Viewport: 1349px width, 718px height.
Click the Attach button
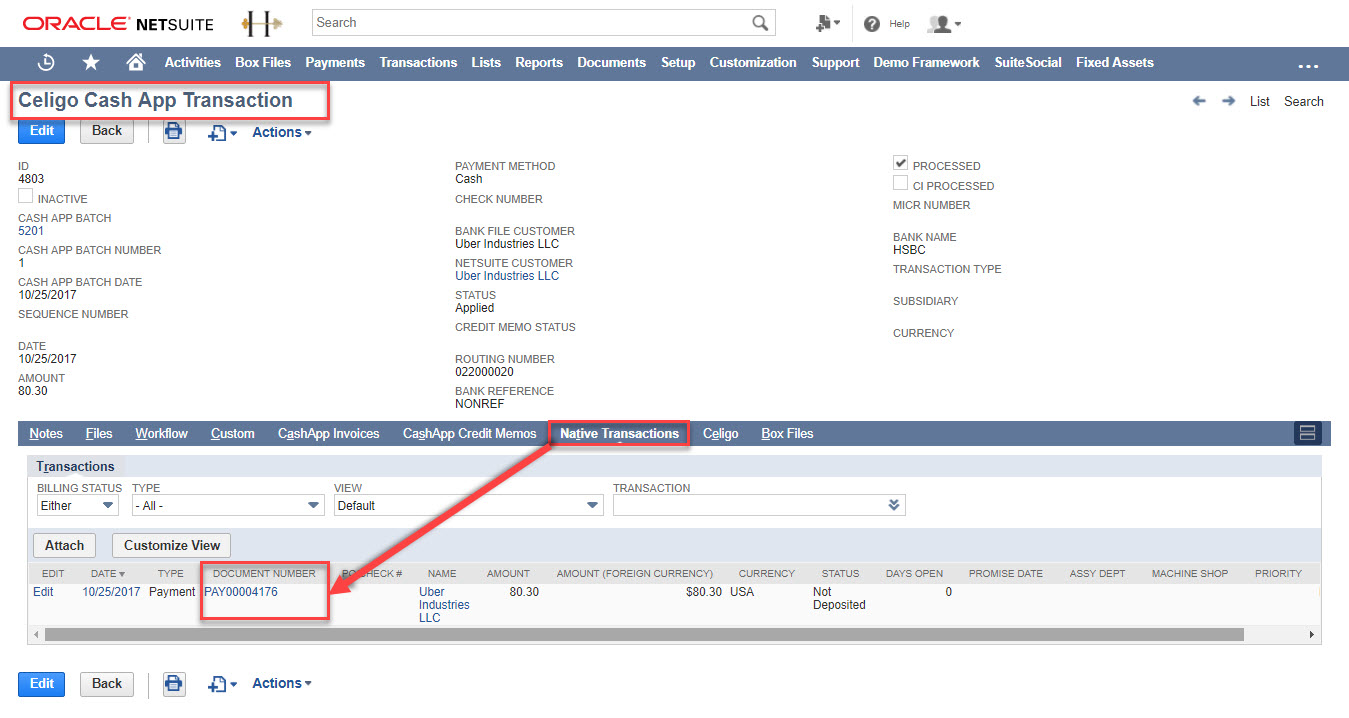click(65, 545)
